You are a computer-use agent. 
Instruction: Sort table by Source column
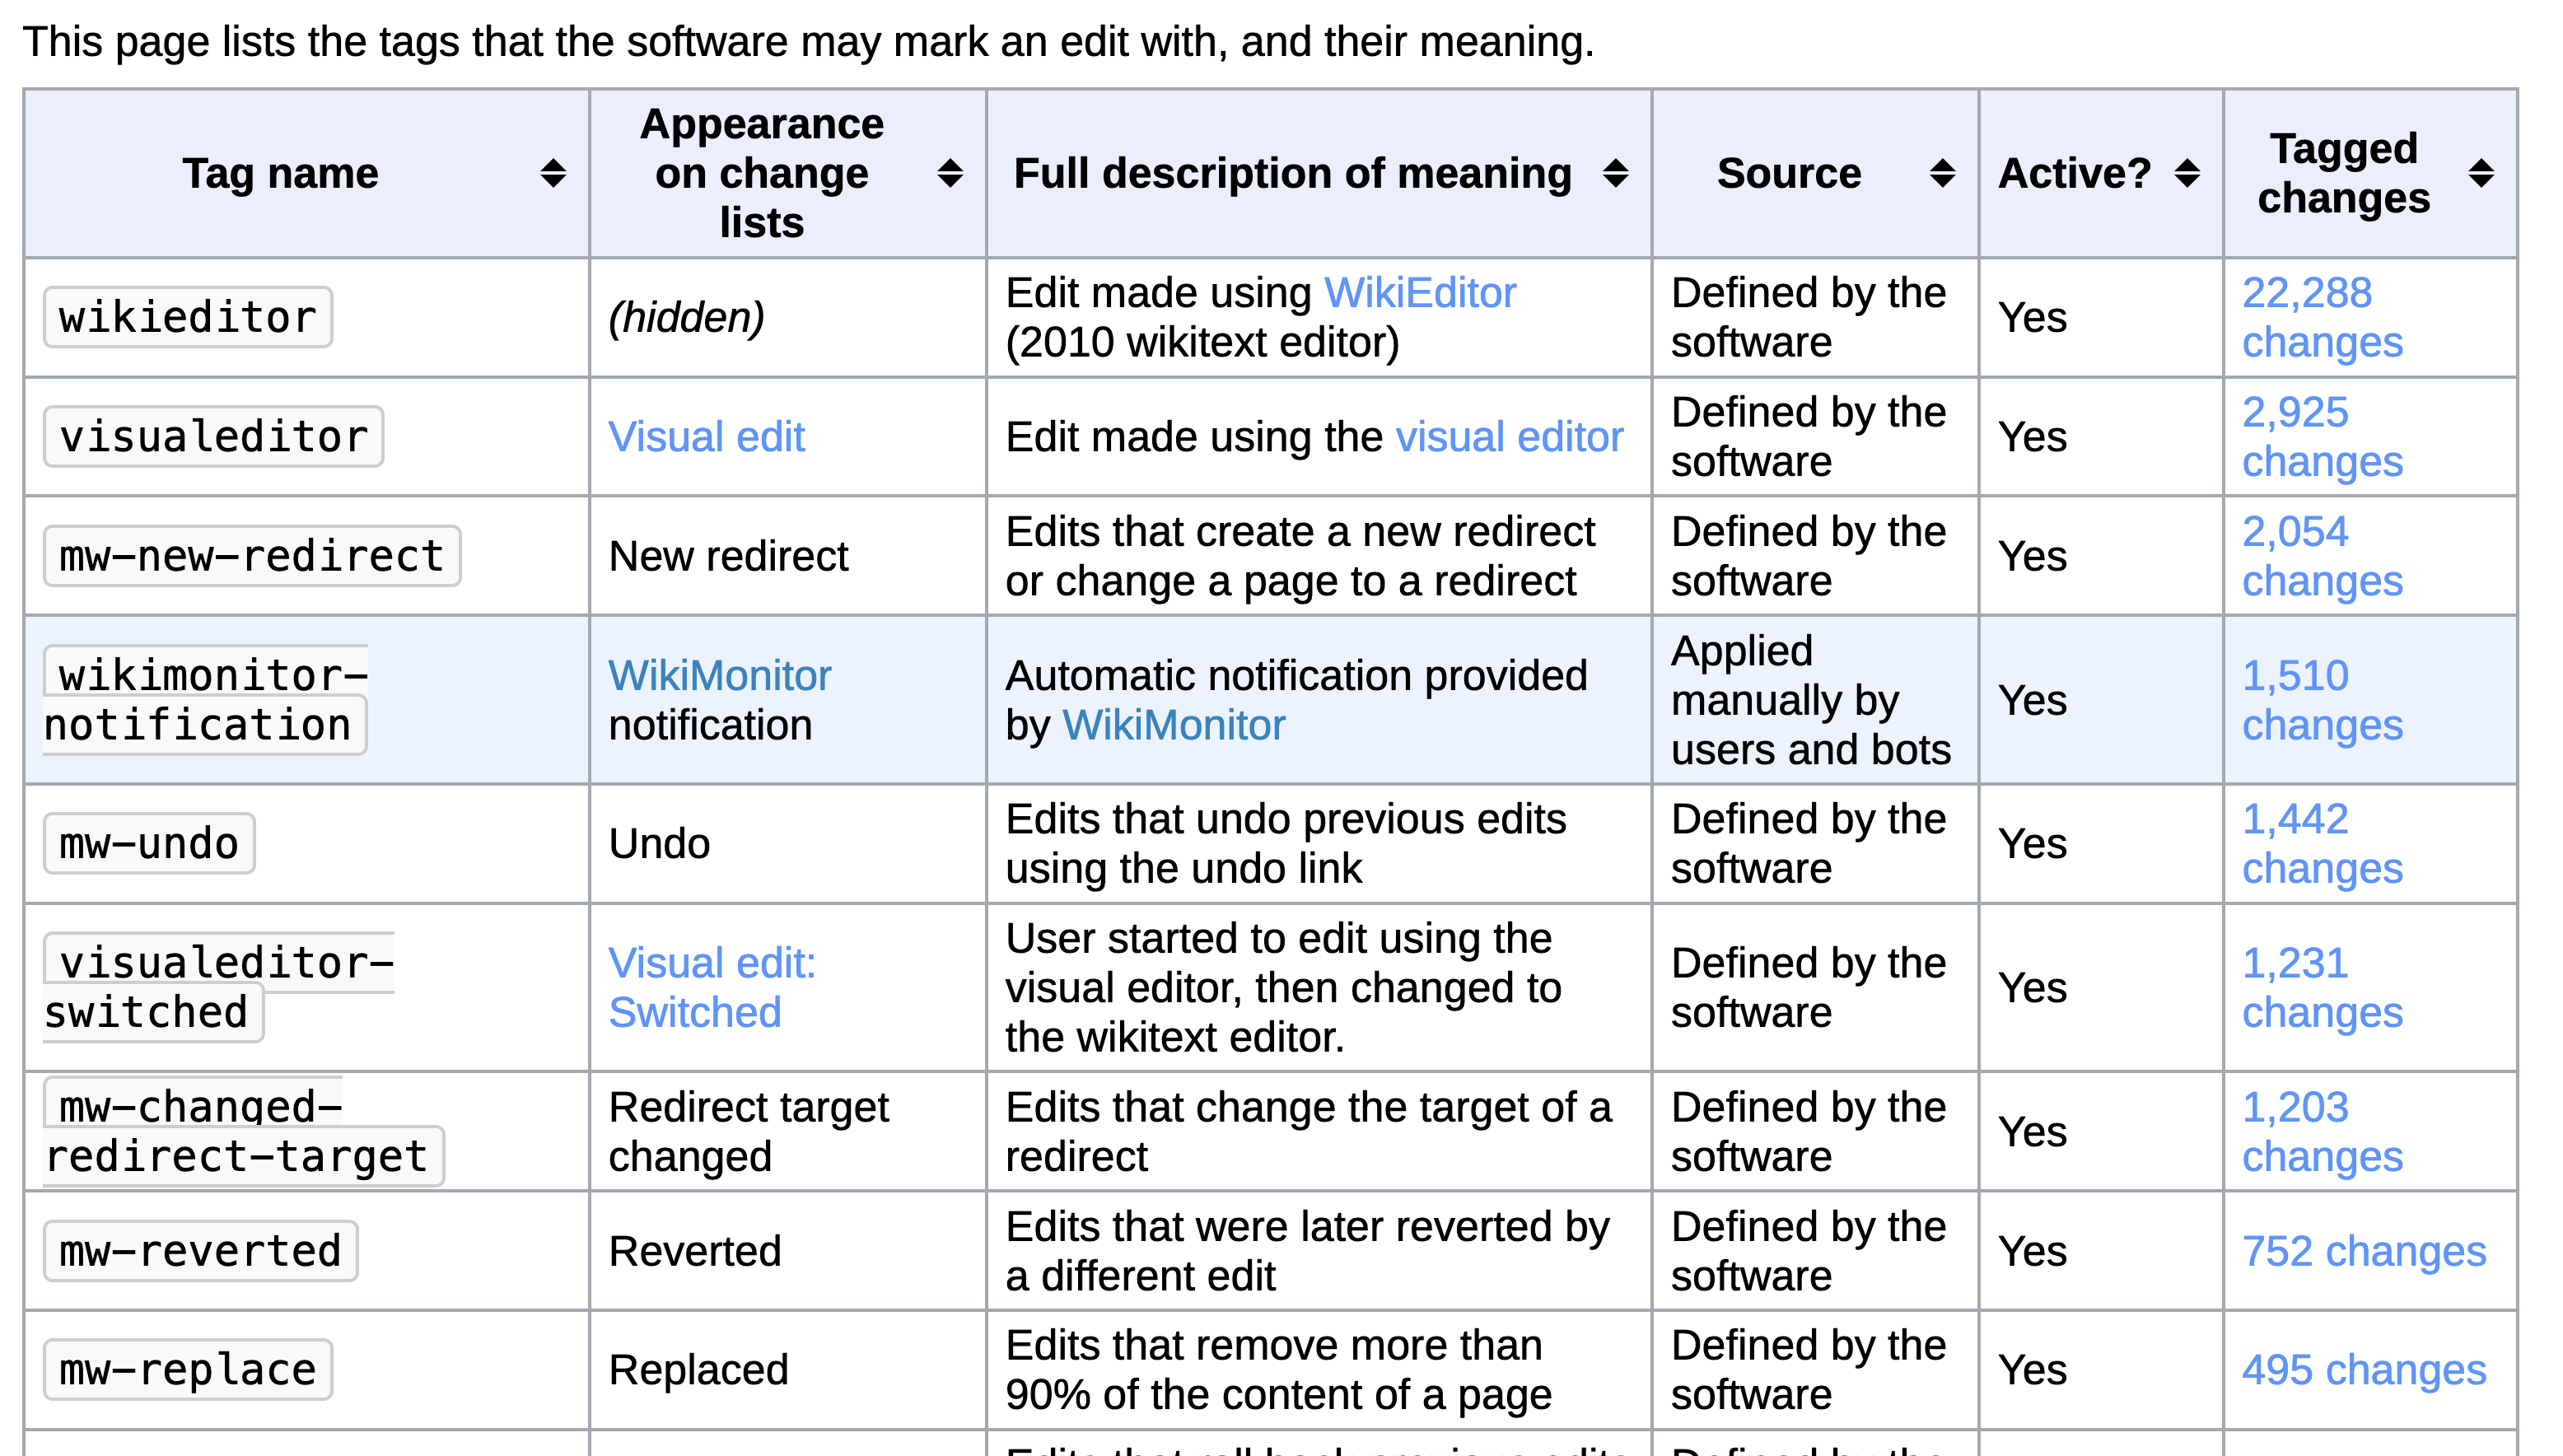[1941, 174]
